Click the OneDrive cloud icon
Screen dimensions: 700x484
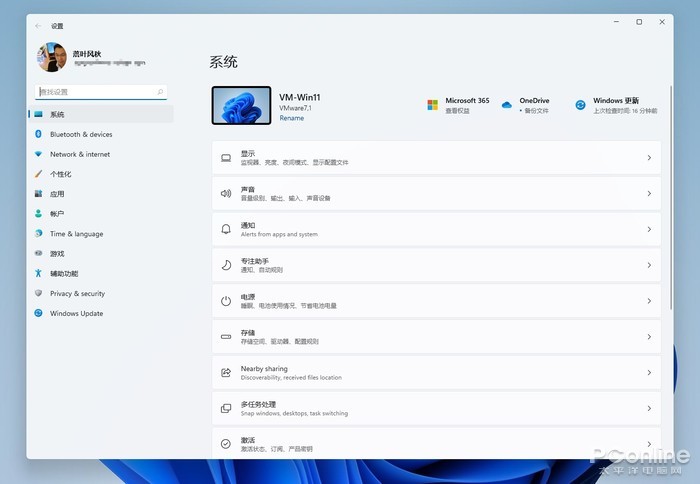click(x=507, y=104)
